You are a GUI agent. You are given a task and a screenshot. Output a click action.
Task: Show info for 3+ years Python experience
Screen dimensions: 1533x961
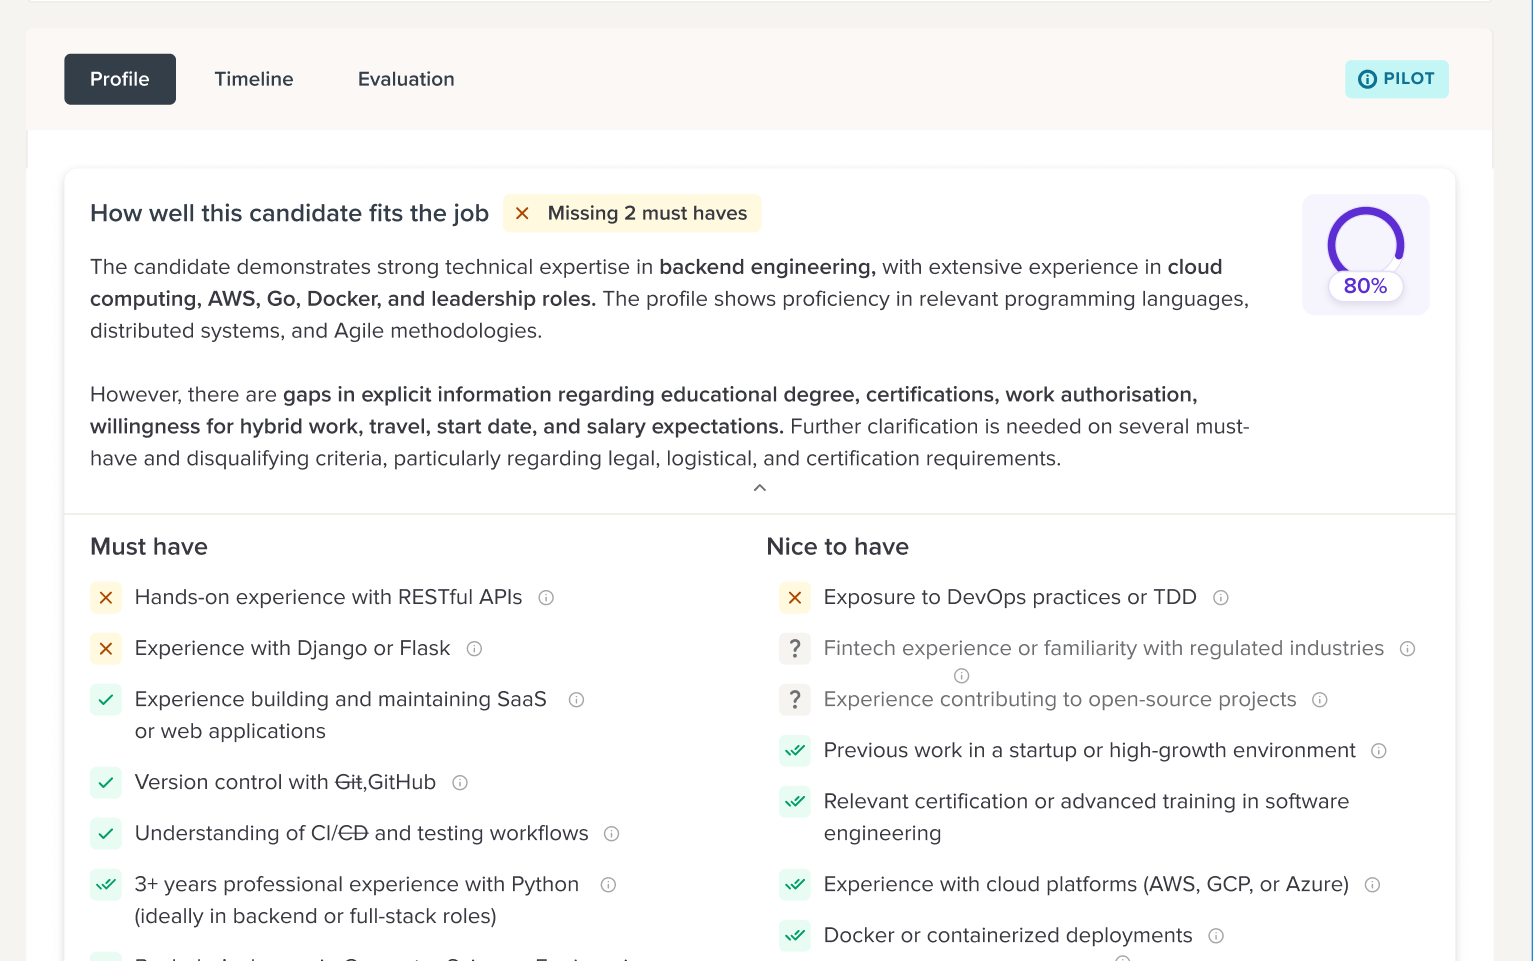608,885
